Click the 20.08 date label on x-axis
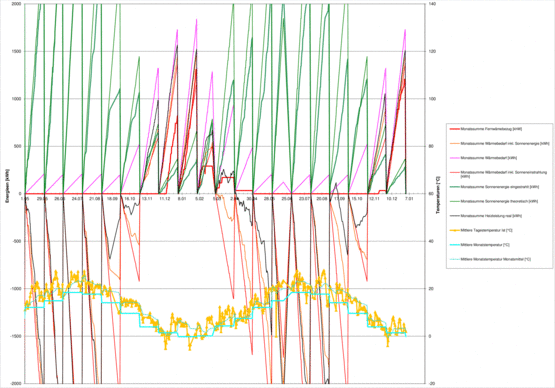Screen dimensions: 555x388 [x=322, y=199]
